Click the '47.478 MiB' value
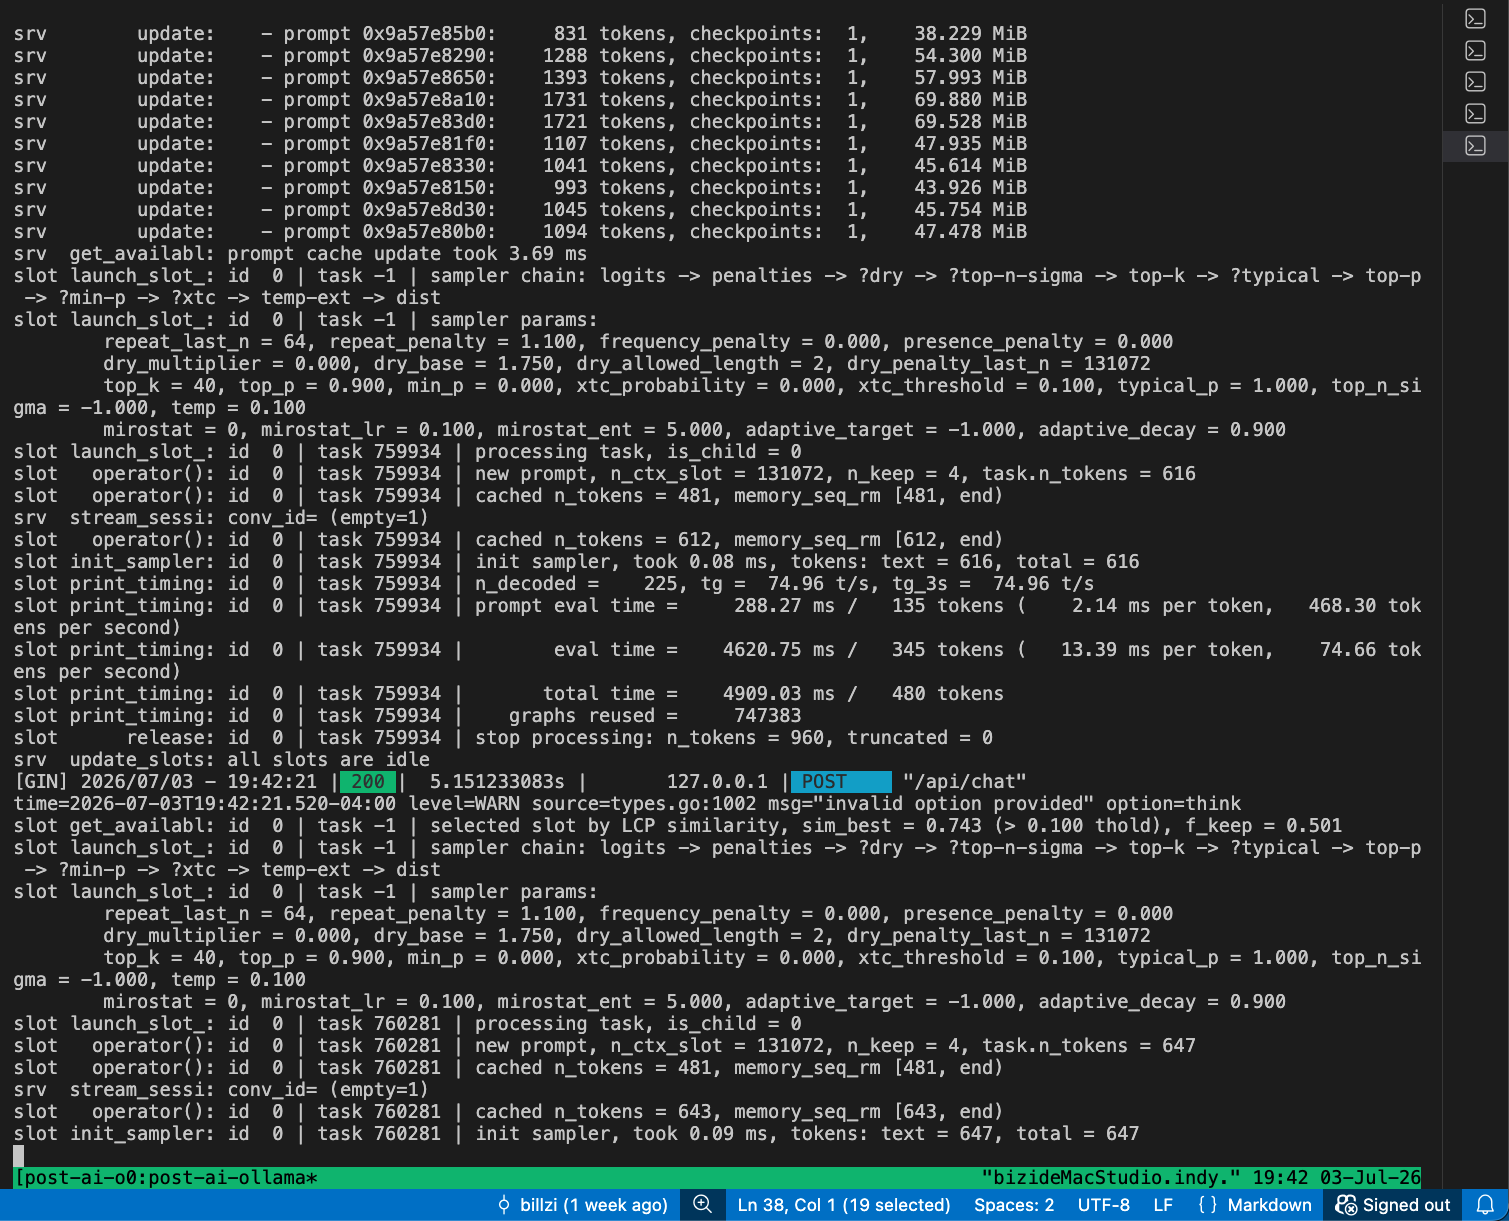Image resolution: width=1509 pixels, height=1221 pixels. (x=971, y=232)
